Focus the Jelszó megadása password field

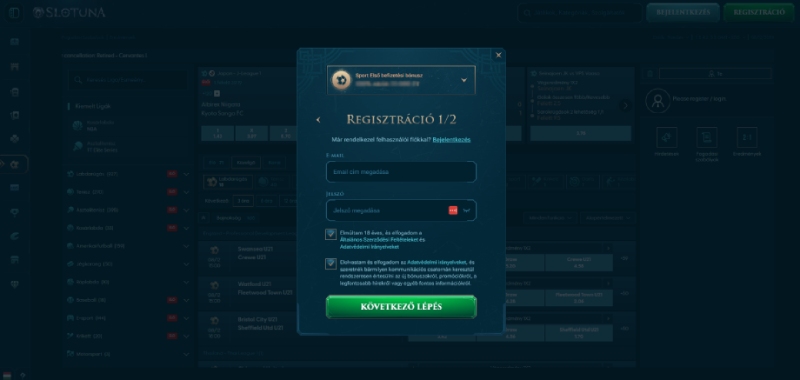click(x=401, y=210)
